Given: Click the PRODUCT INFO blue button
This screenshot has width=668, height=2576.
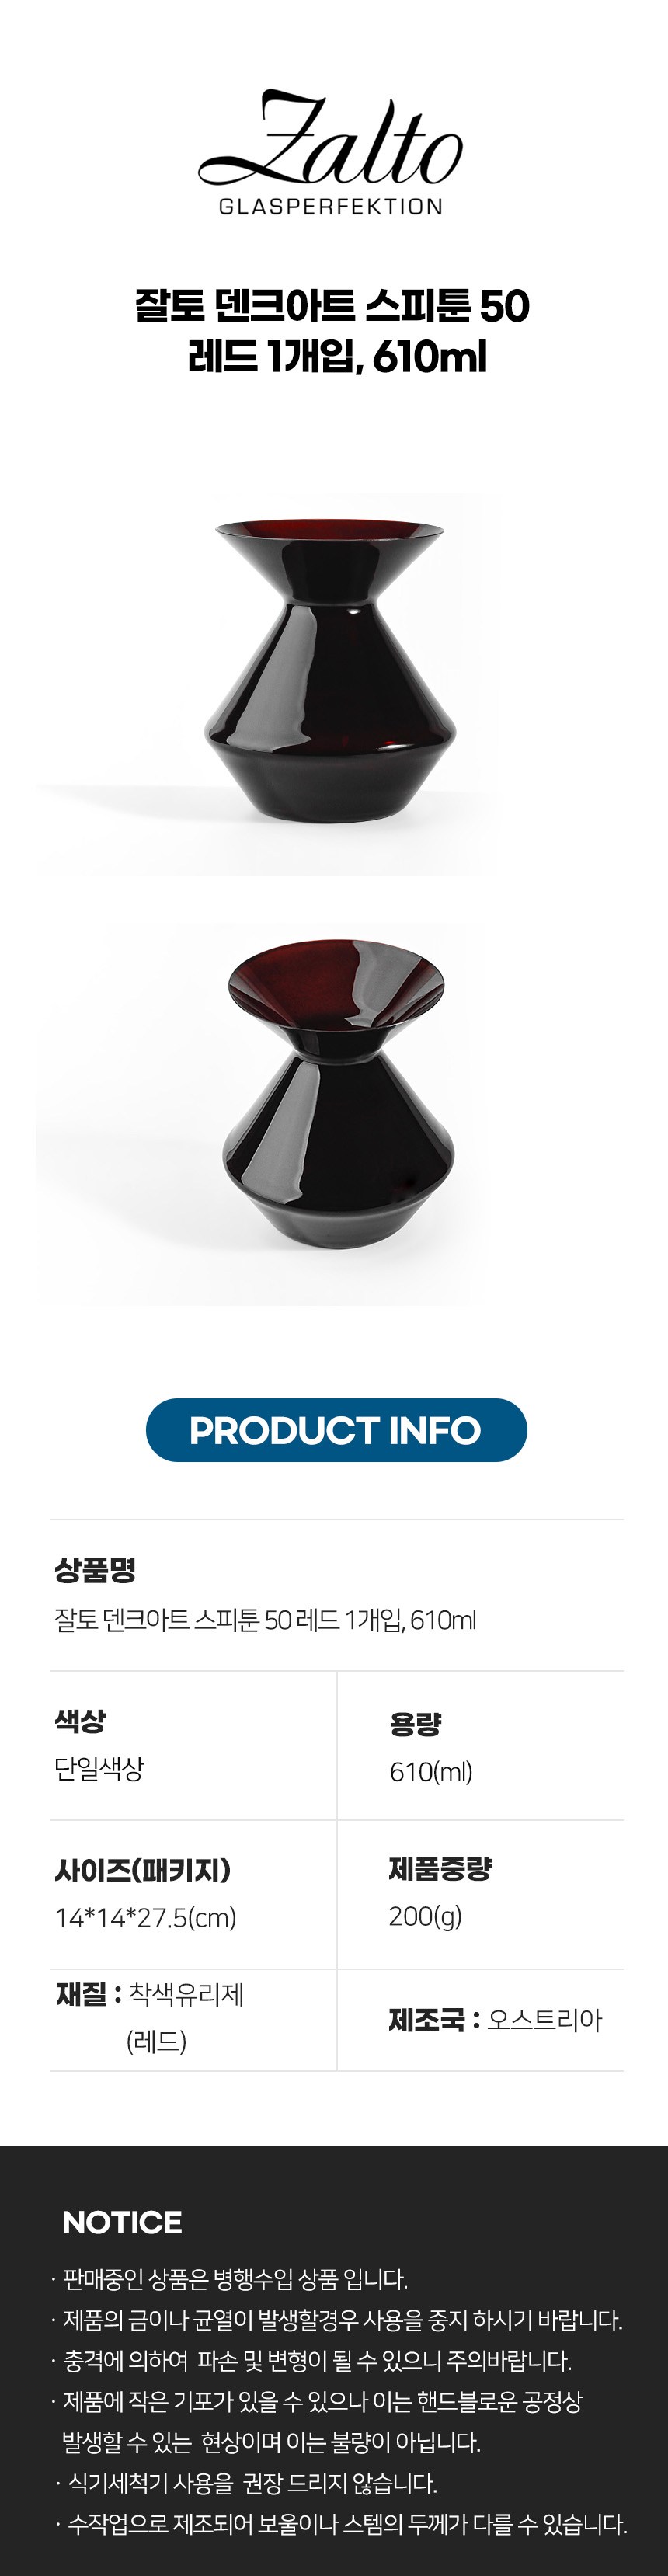Looking at the screenshot, I should click(336, 1430).
